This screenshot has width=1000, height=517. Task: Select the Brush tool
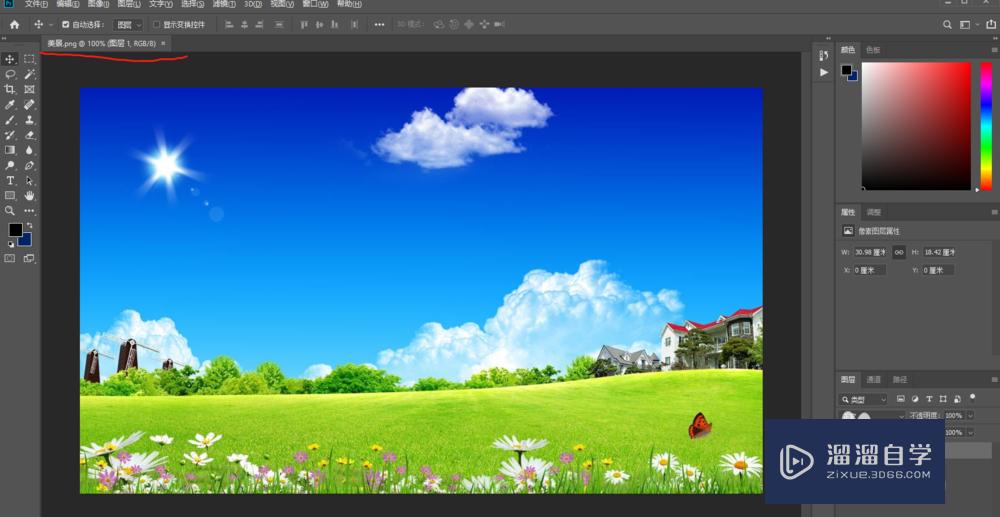(x=10, y=120)
